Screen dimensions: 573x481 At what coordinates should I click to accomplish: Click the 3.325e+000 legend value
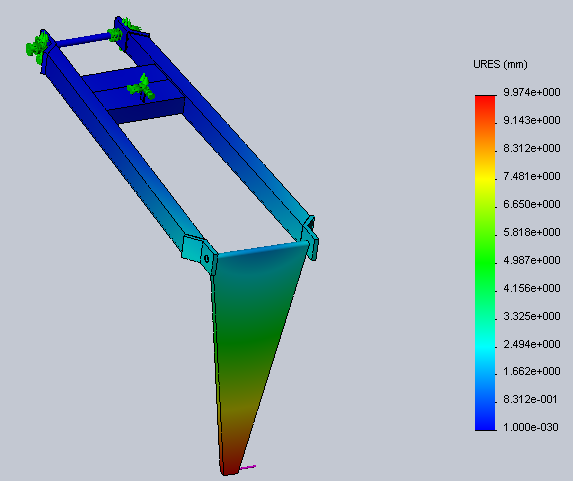point(532,316)
